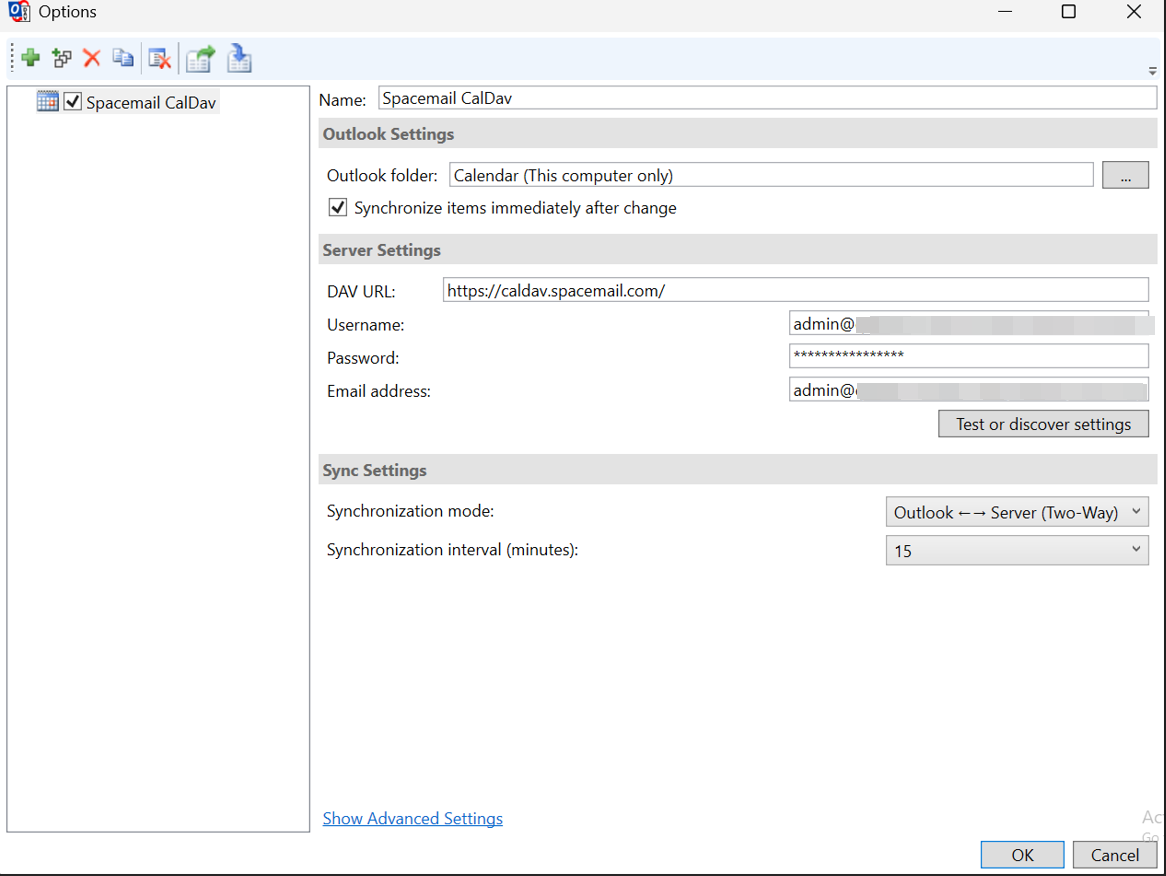Viewport: 1166px width, 876px height.
Task: Confirm changes with OK
Action: (1021, 854)
